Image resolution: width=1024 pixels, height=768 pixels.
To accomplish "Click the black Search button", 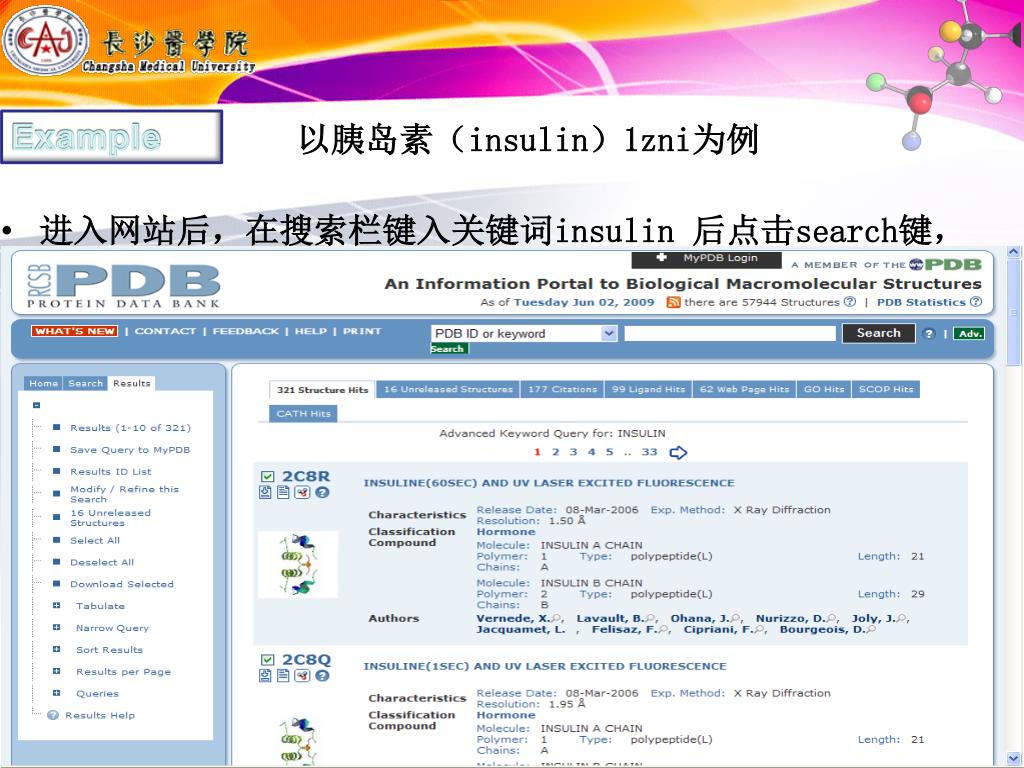I will [x=878, y=333].
